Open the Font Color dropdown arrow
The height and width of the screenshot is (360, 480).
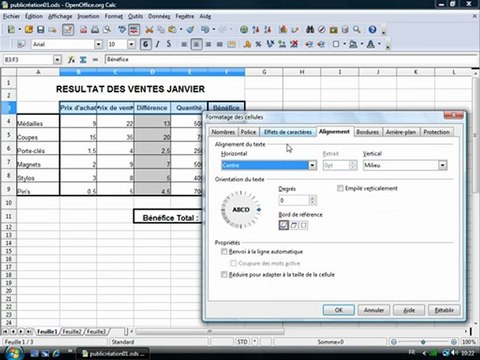coord(379,44)
